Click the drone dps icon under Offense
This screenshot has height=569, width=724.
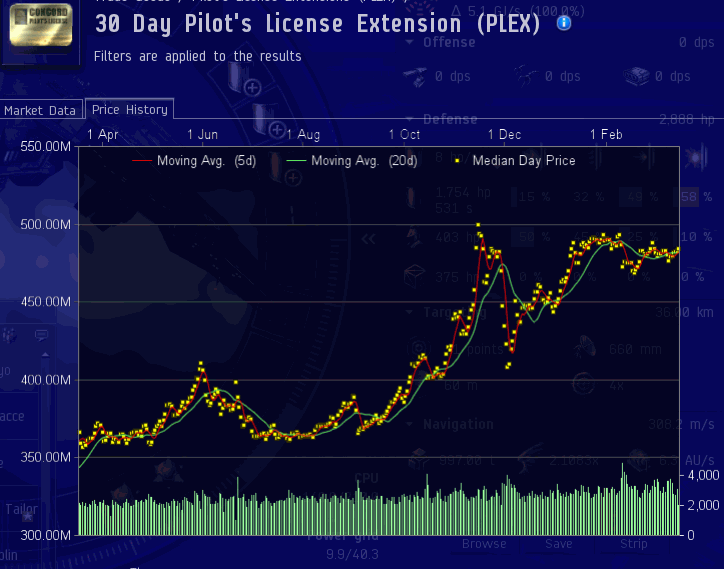(x=525, y=76)
